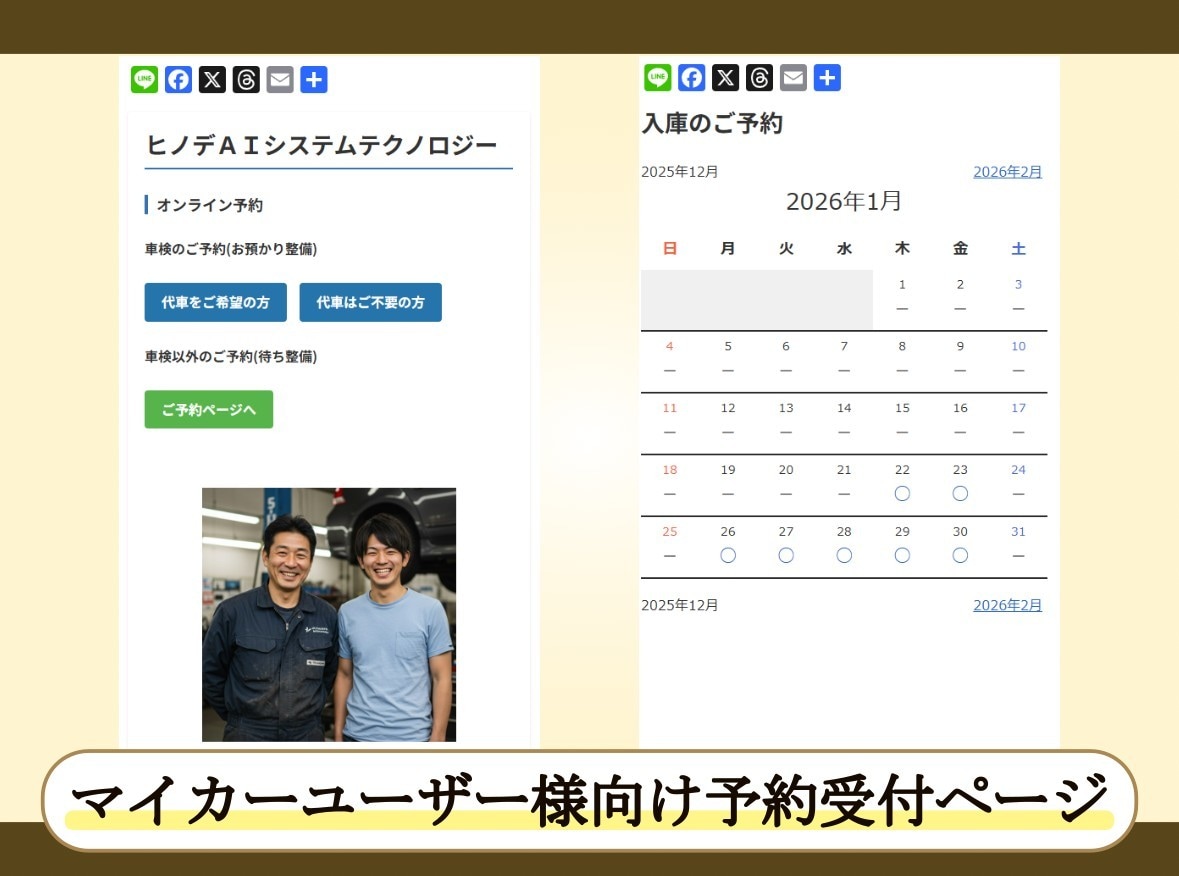Viewport: 1179px width, 876px height.
Task: Click the photo of two mechanics
Action: tap(329, 615)
